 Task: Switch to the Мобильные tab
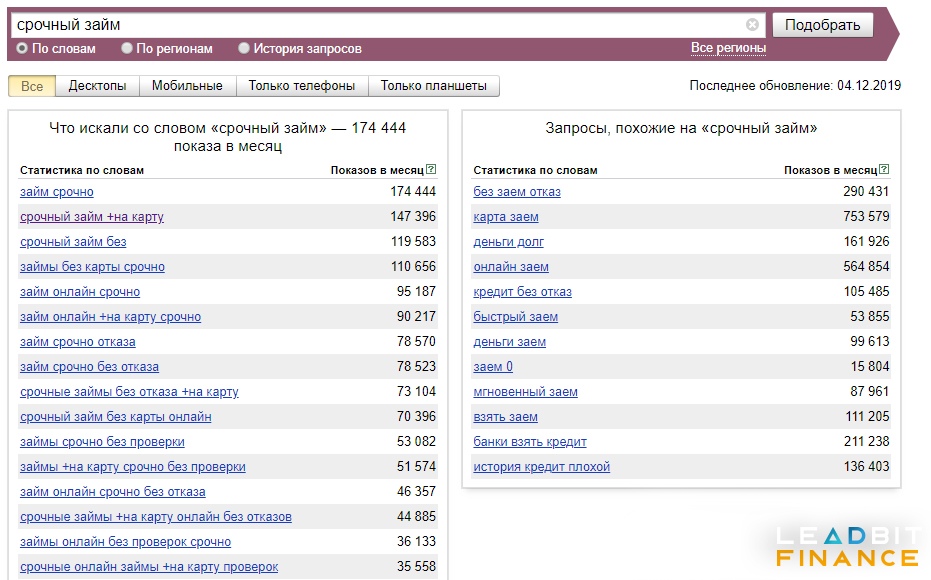[x=187, y=85]
